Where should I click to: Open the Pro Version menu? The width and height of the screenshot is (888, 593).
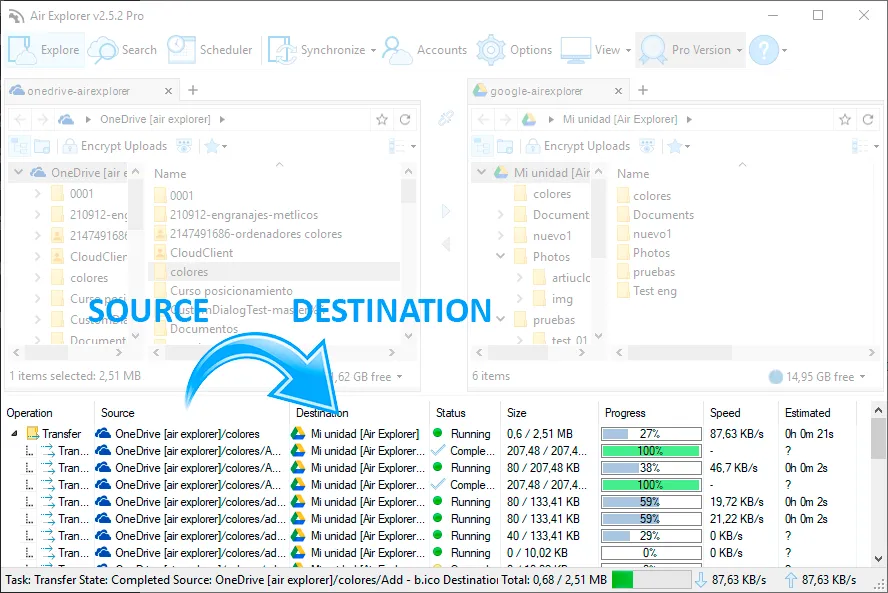(x=690, y=50)
